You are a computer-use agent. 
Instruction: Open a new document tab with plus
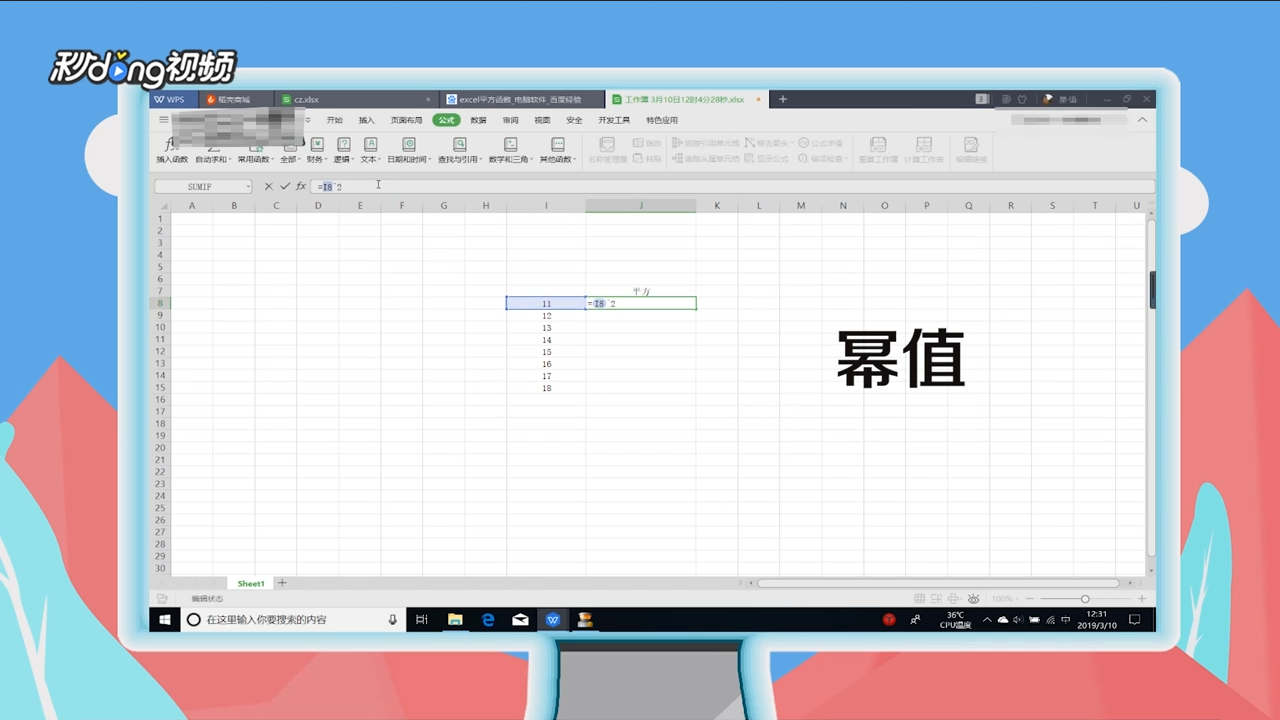pyautogui.click(x=783, y=99)
